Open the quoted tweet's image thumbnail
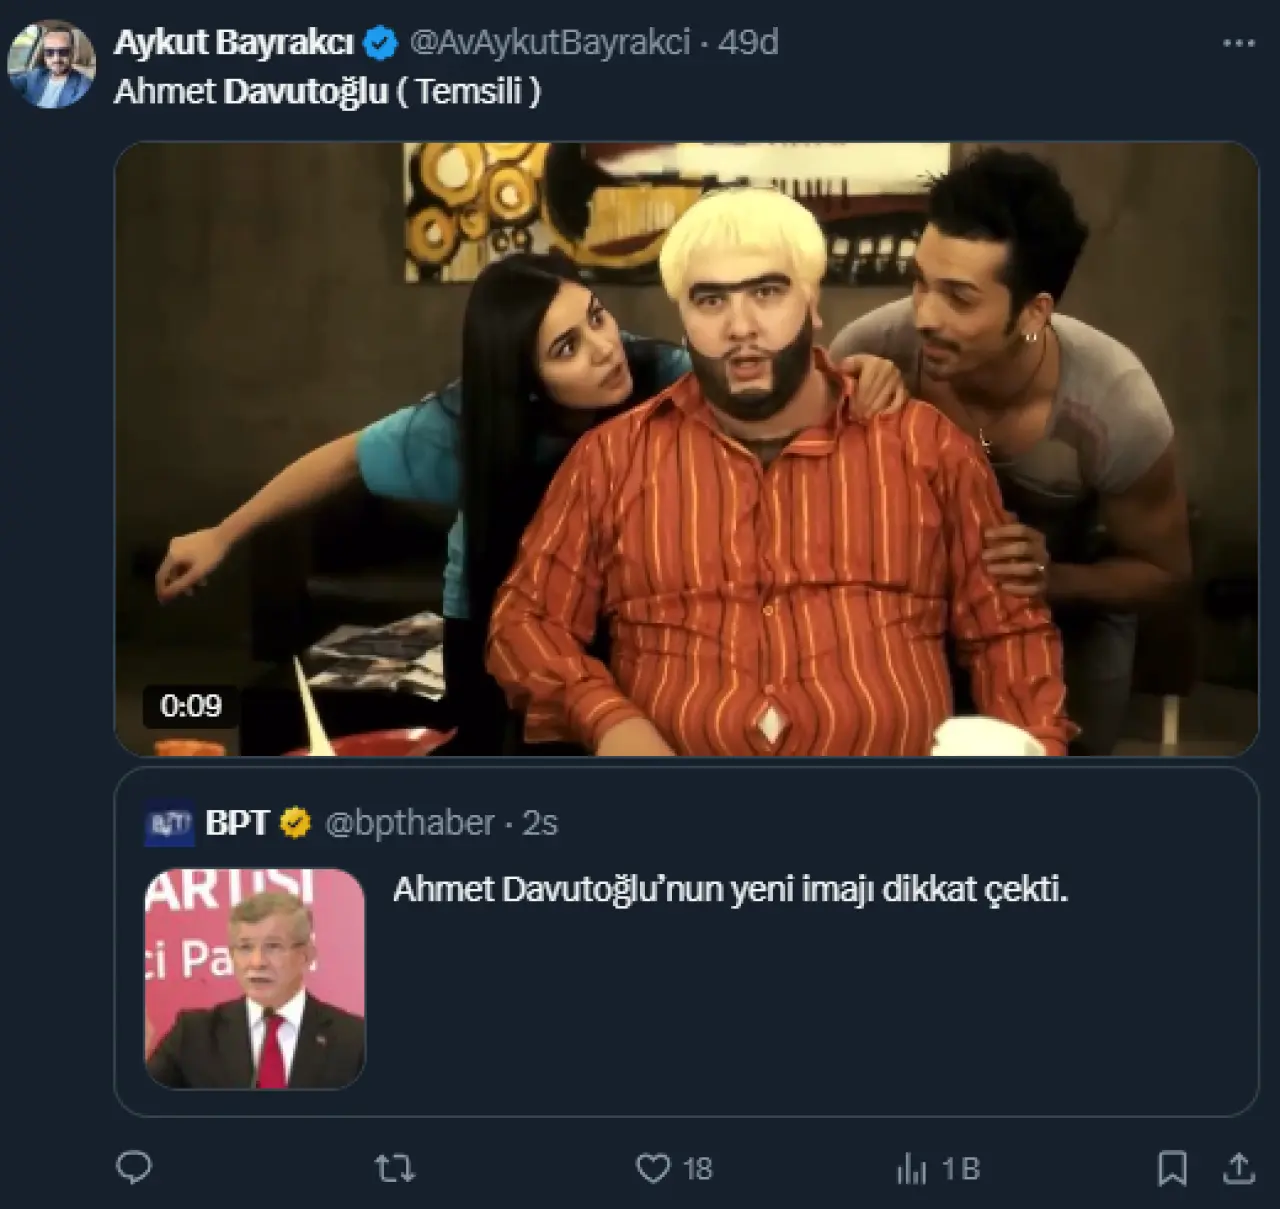This screenshot has height=1209, width=1280. point(255,978)
